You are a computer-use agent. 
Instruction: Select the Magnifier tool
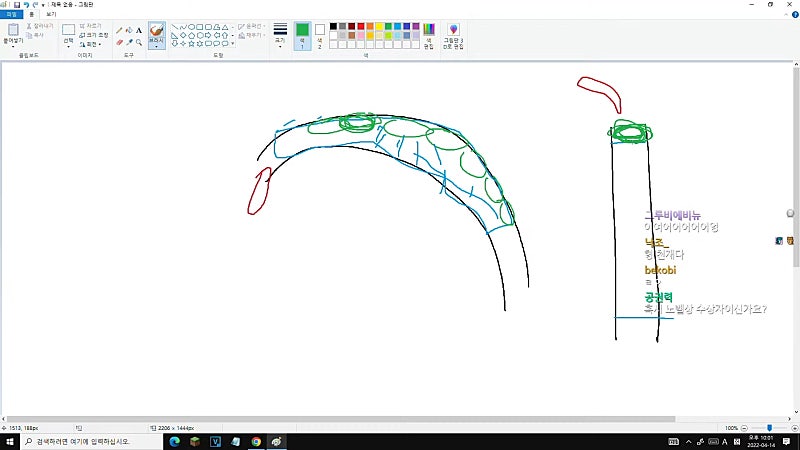coord(139,42)
